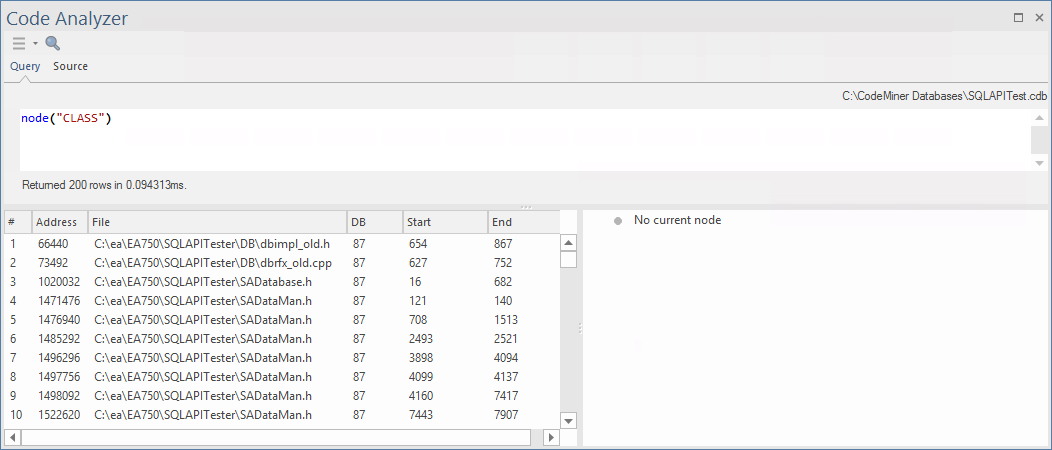Switch to the Query tab

point(25,66)
